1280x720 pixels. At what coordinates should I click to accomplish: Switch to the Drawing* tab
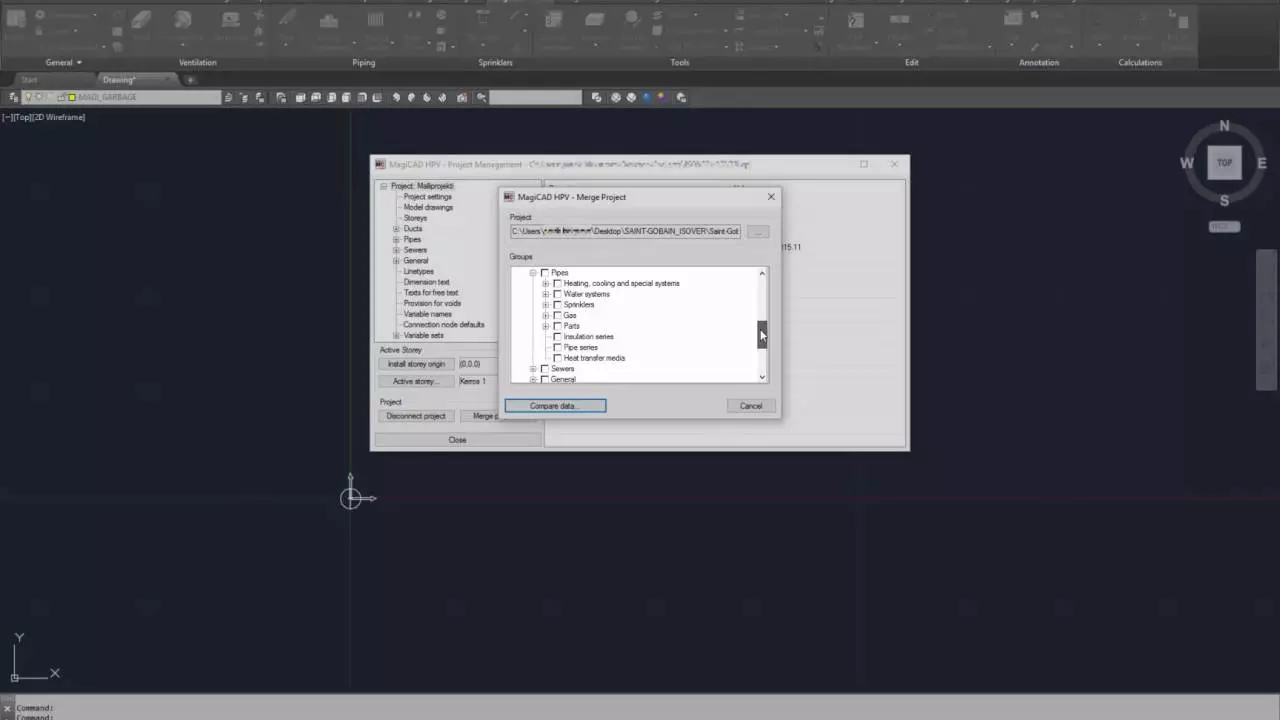click(119, 80)
